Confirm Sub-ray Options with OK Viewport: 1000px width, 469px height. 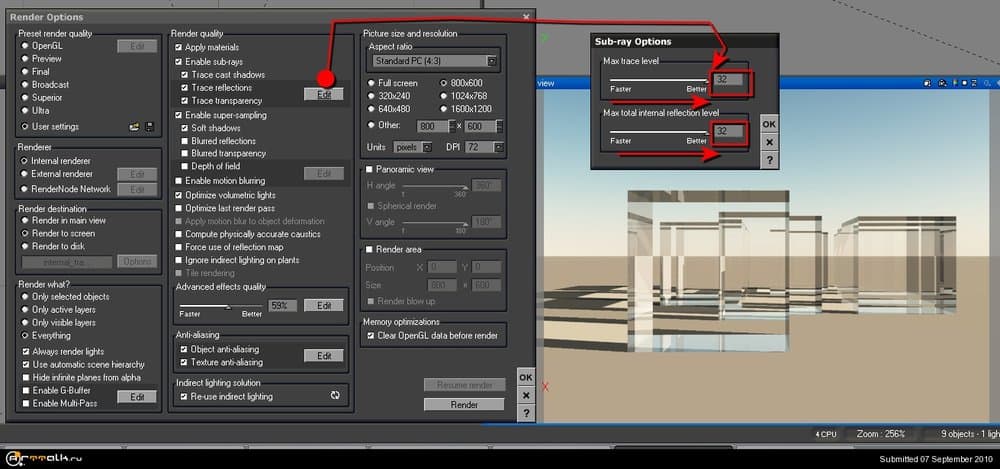click(x=768, y=124)
